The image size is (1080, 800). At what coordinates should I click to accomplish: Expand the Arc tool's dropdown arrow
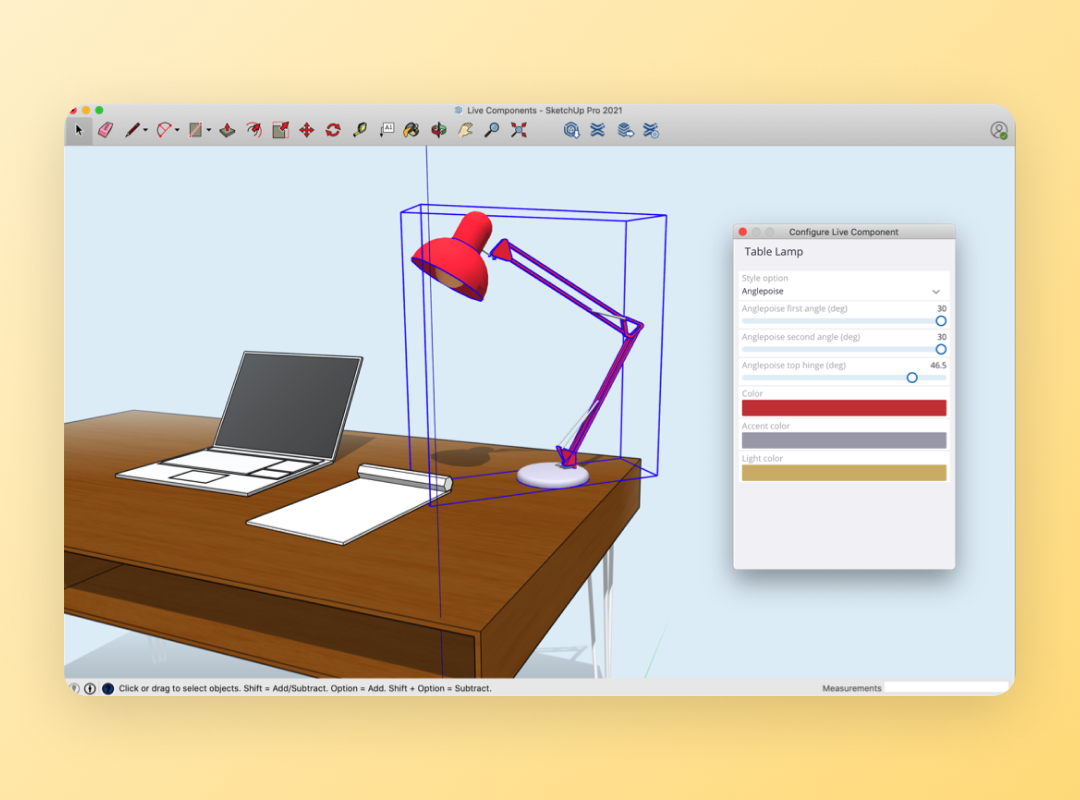(x=177, y=131)
